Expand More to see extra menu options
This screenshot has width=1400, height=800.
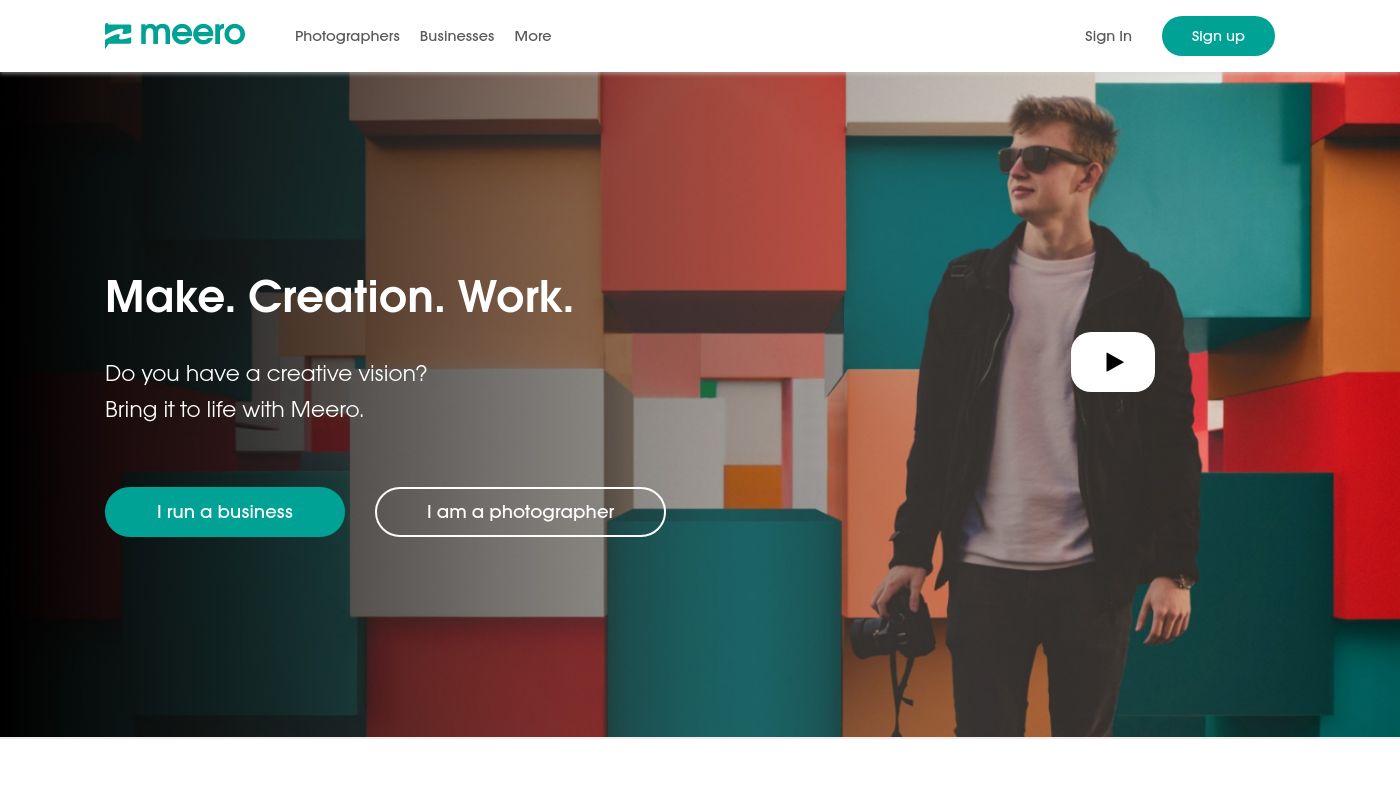532,36
